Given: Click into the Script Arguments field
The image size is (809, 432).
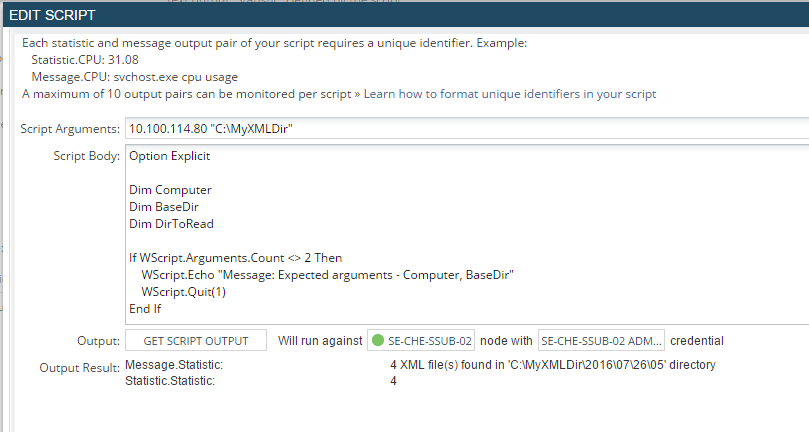Looking at the screenshot, I should pyautogui.click(x=460, y=129).
